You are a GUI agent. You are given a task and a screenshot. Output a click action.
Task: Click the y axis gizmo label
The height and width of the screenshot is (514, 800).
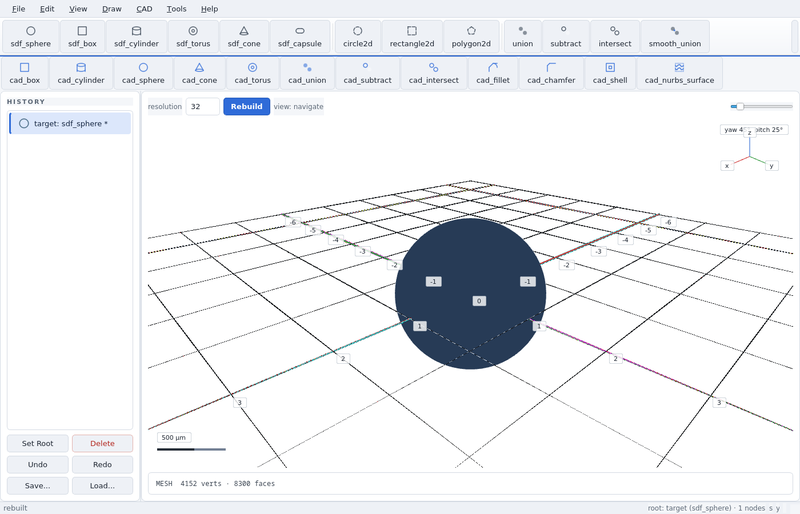tap(771, 165)
